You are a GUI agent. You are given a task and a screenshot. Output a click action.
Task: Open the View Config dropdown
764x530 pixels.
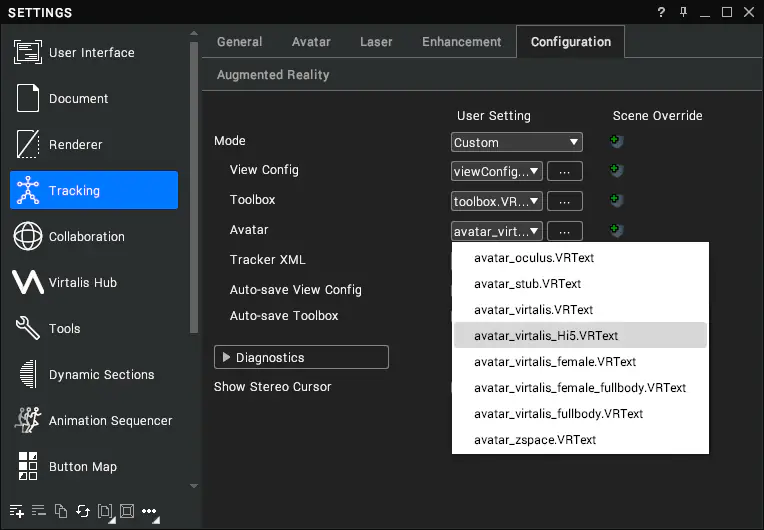[497, 171]
